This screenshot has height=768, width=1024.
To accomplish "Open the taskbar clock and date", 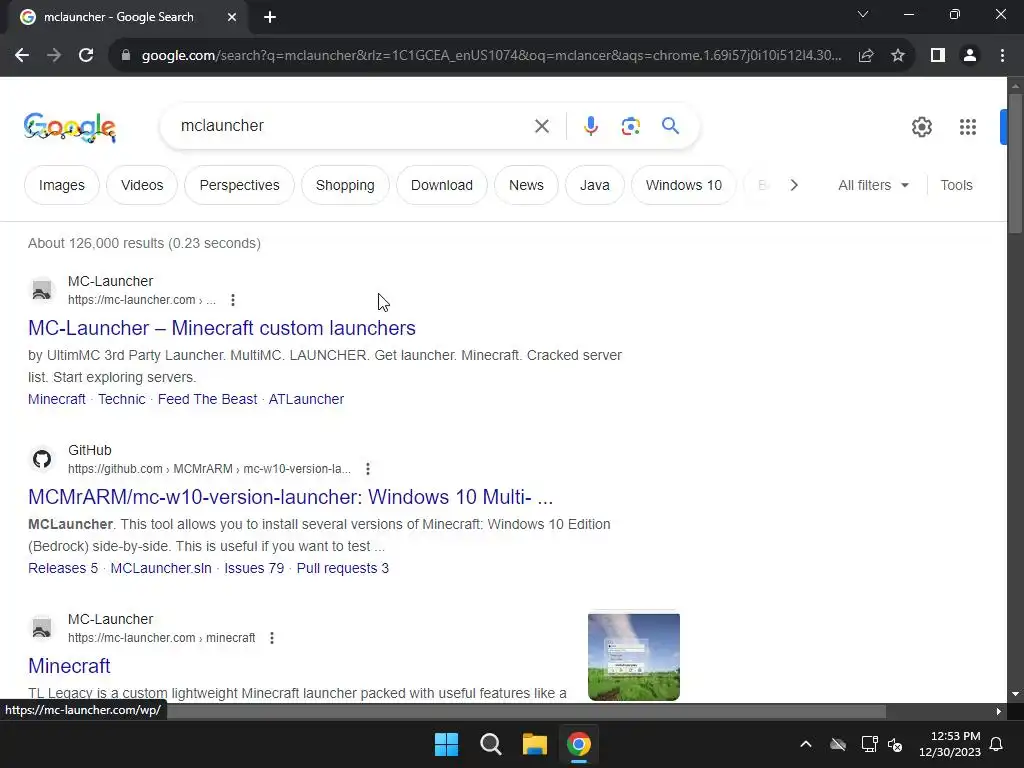I will [x=950, y=744].
